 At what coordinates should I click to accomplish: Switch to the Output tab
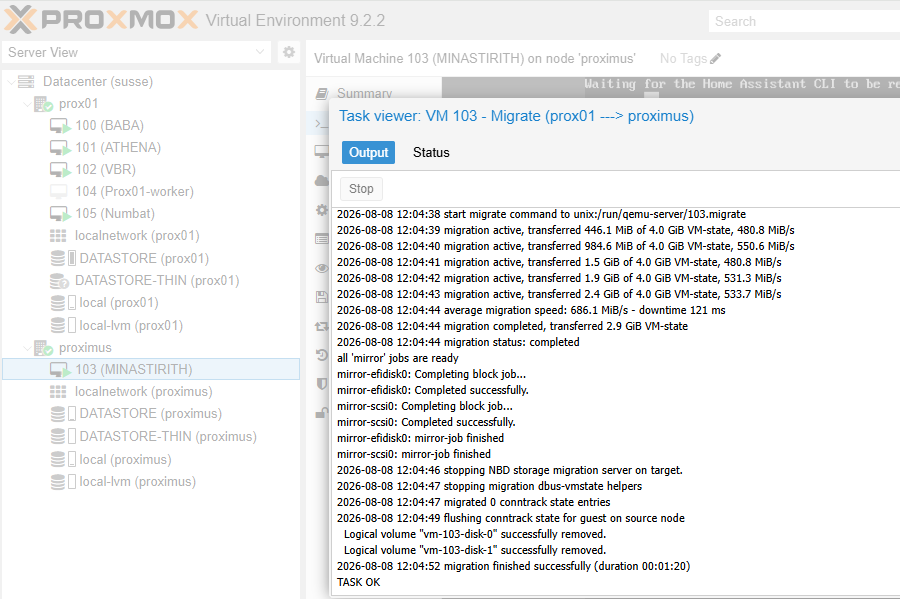(368, 153)
